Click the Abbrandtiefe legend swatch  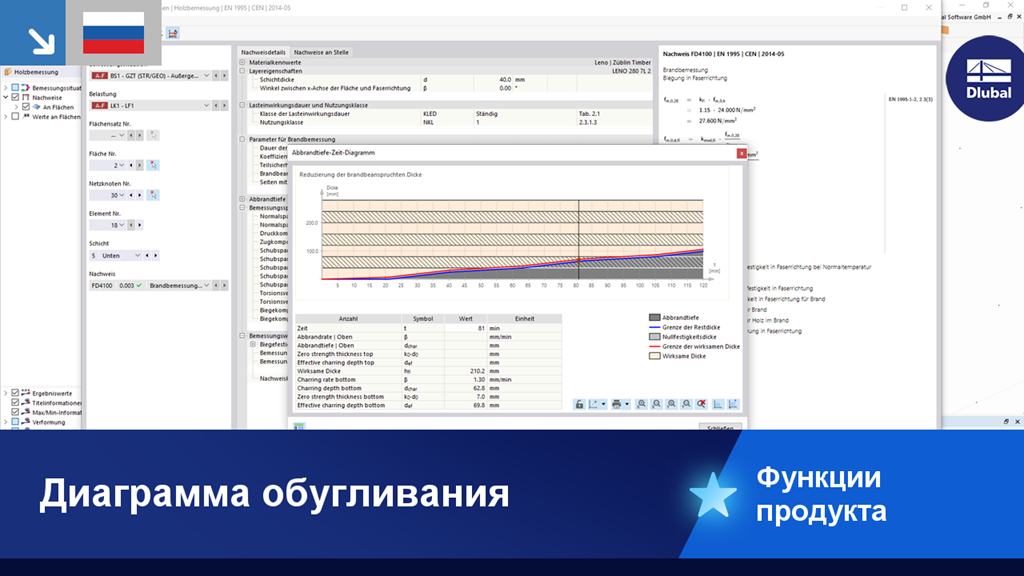point(654,317)
